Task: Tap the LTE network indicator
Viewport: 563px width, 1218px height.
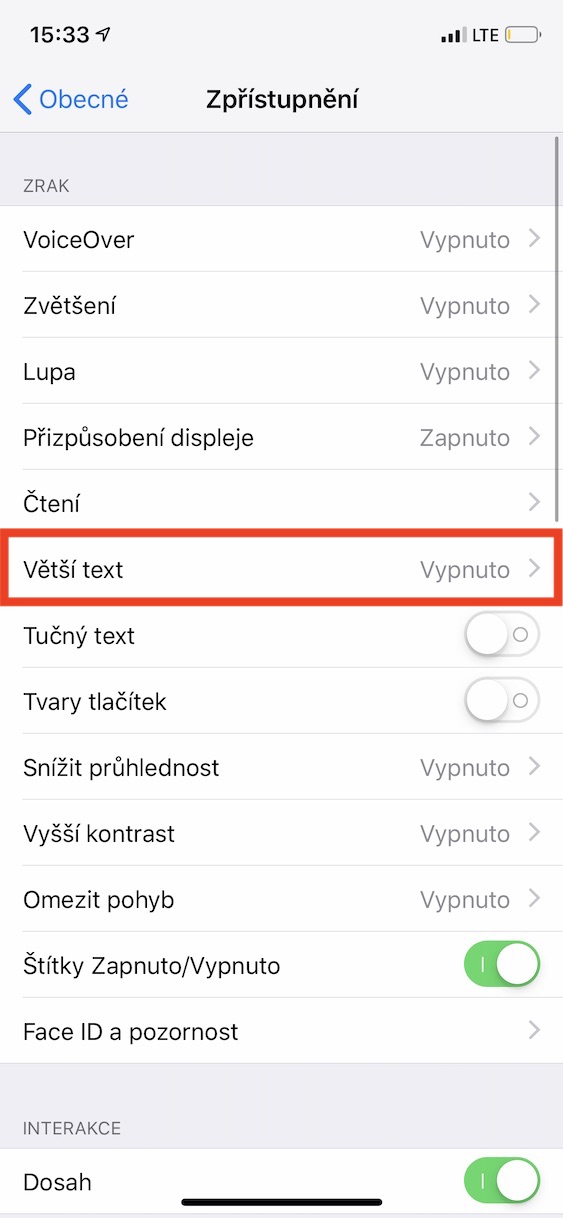Action: coord(486,35)
